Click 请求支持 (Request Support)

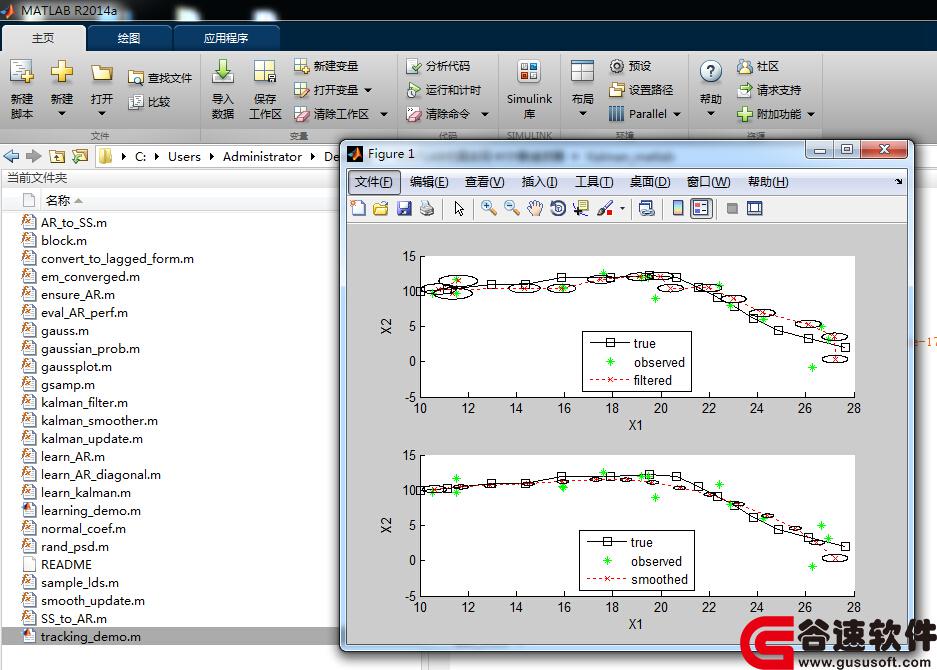pyautogui.click(x=769, y=90)
